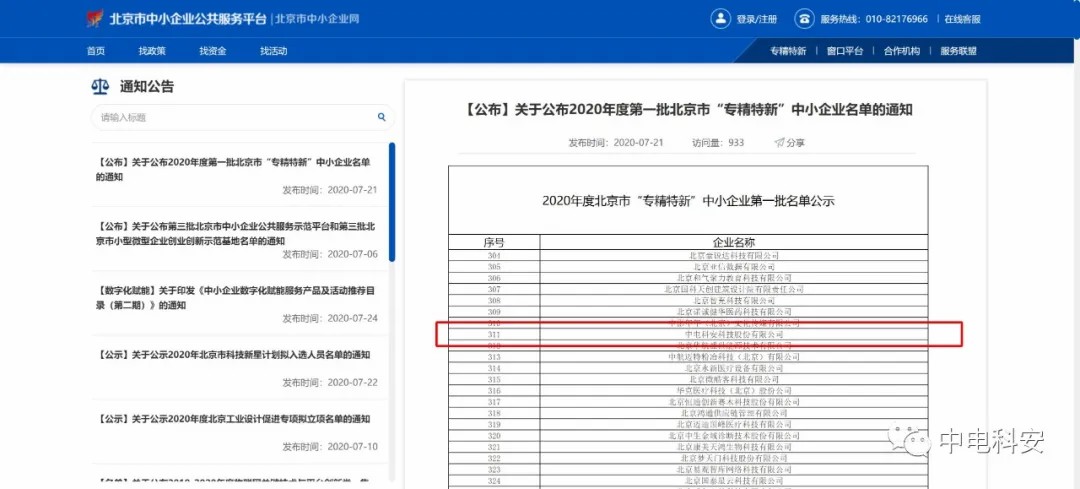Click the 登录/注册 link
Viewport: 1080px width, 489px height.
pyautogui.click(x=757, y=19)
